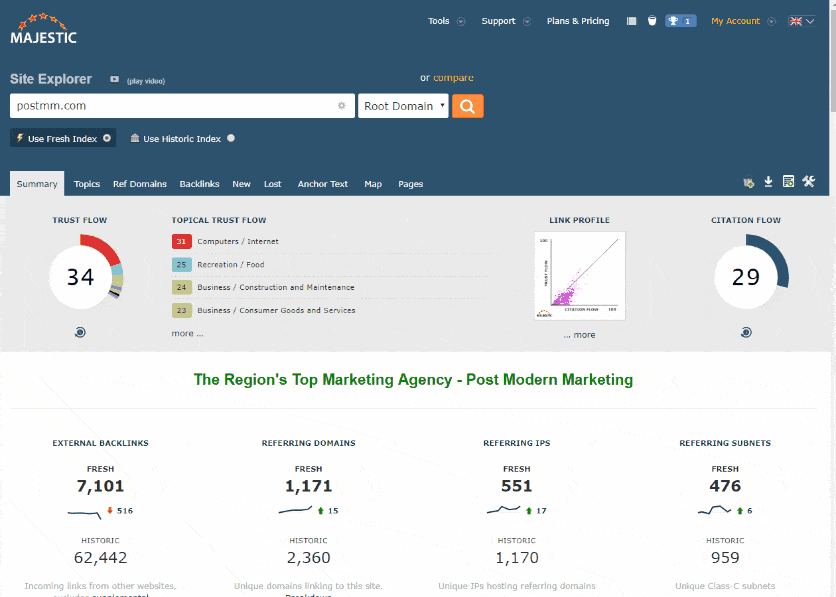
Task: Click the trophy badge showing 1
Action: point(680,21)
